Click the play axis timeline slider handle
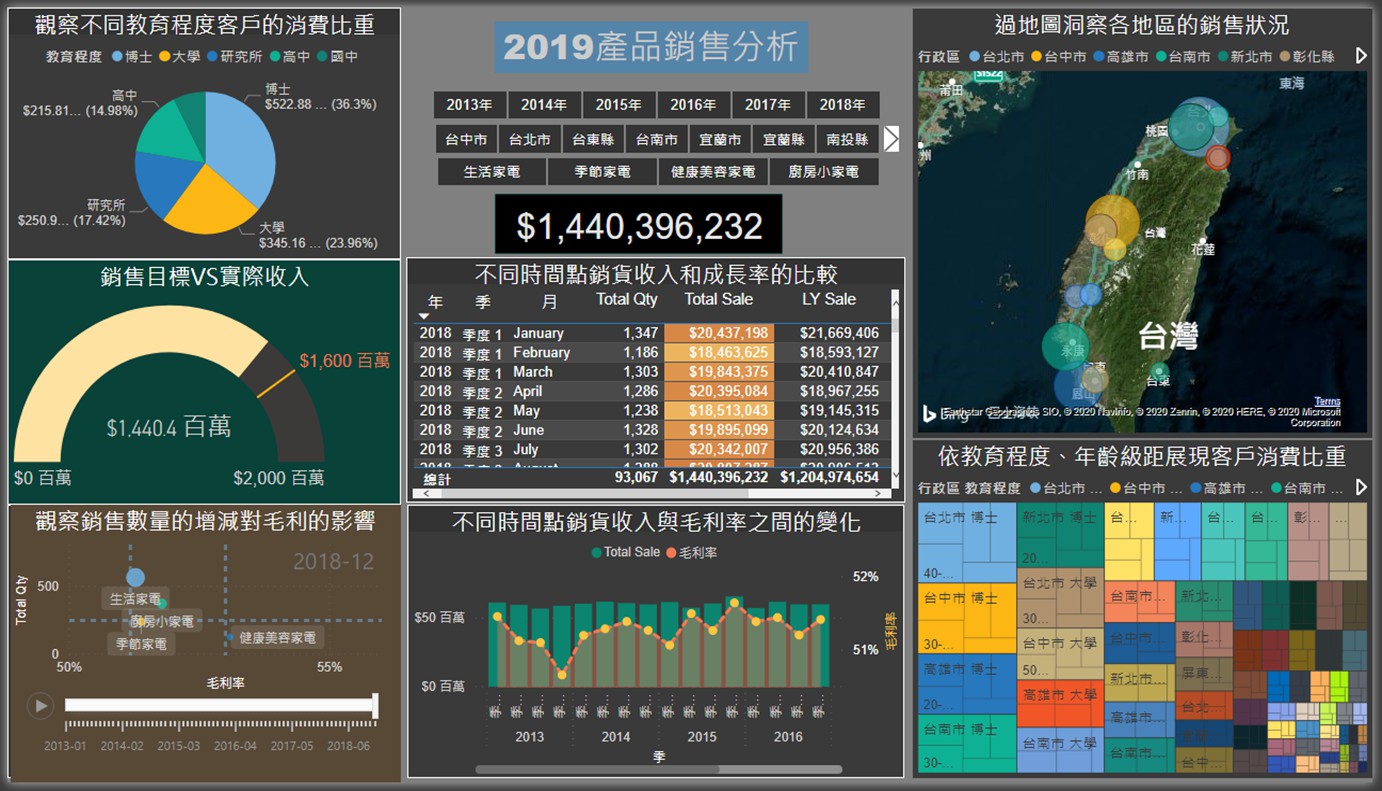Image resolution: width=1382 pixels, height=791 pixels. coord(375,705)
